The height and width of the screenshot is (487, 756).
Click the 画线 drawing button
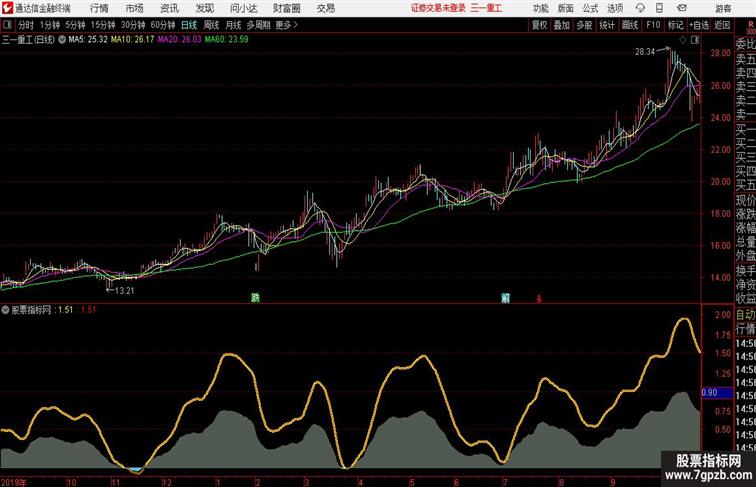coord(630,25)
